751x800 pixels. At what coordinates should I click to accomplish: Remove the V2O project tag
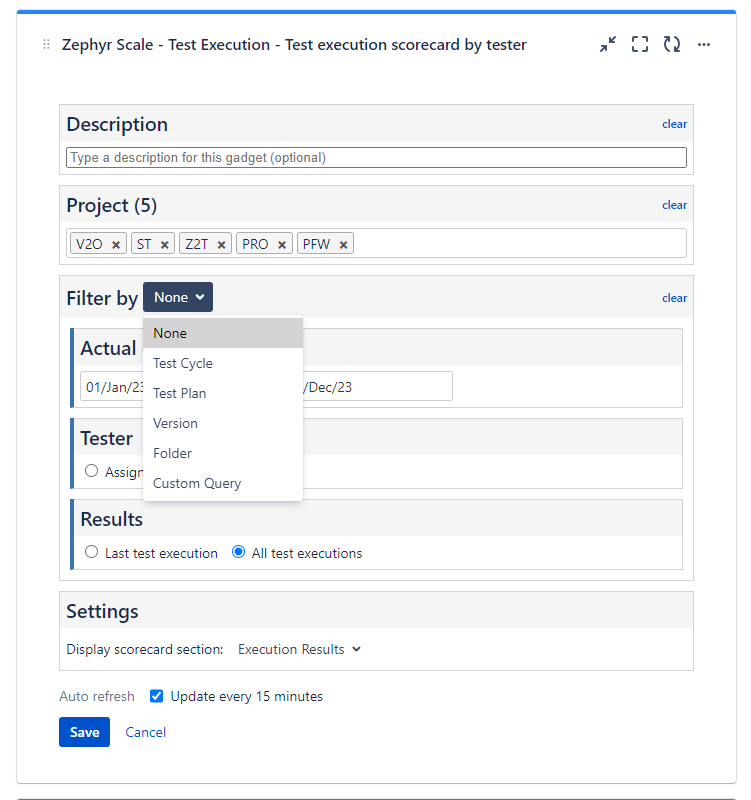pyautogui.click(x=116, y=244)
